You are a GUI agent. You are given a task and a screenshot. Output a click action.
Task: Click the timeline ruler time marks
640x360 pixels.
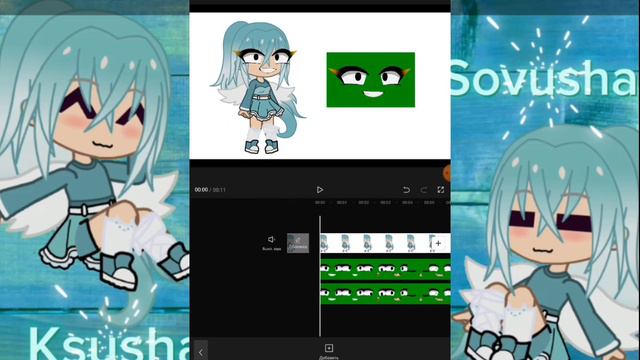click(382, 202)
